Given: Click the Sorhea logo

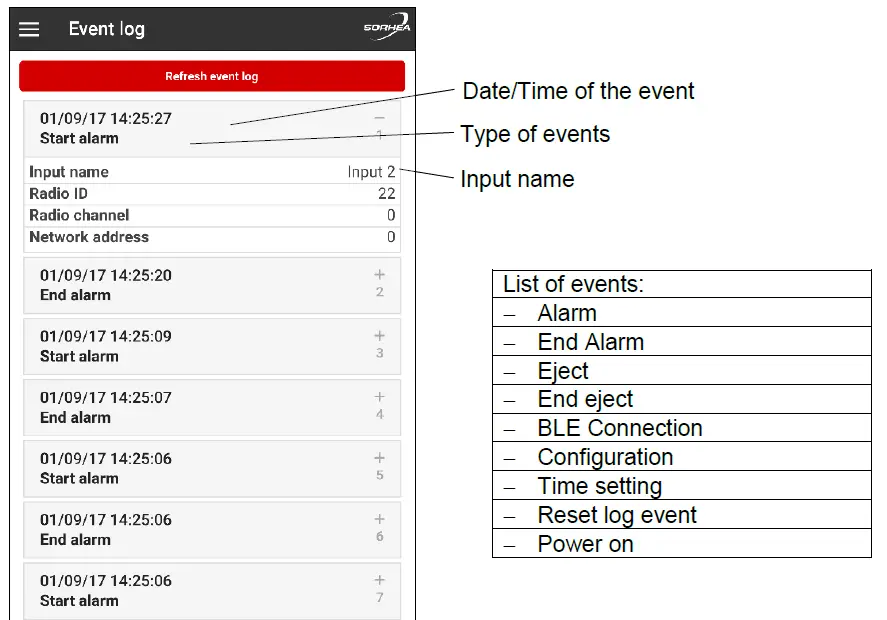Looking at the screenshot, I should [x=385, y=28].
